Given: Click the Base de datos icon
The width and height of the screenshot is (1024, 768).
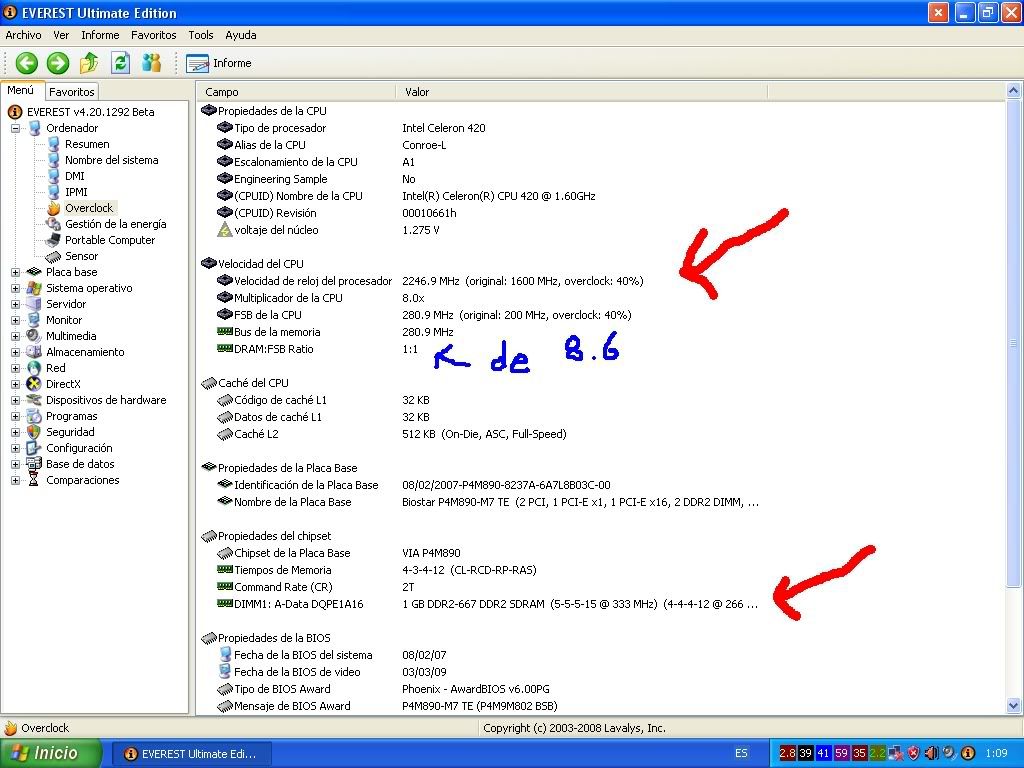Looking at the screenshot, I should pos(34,464).
